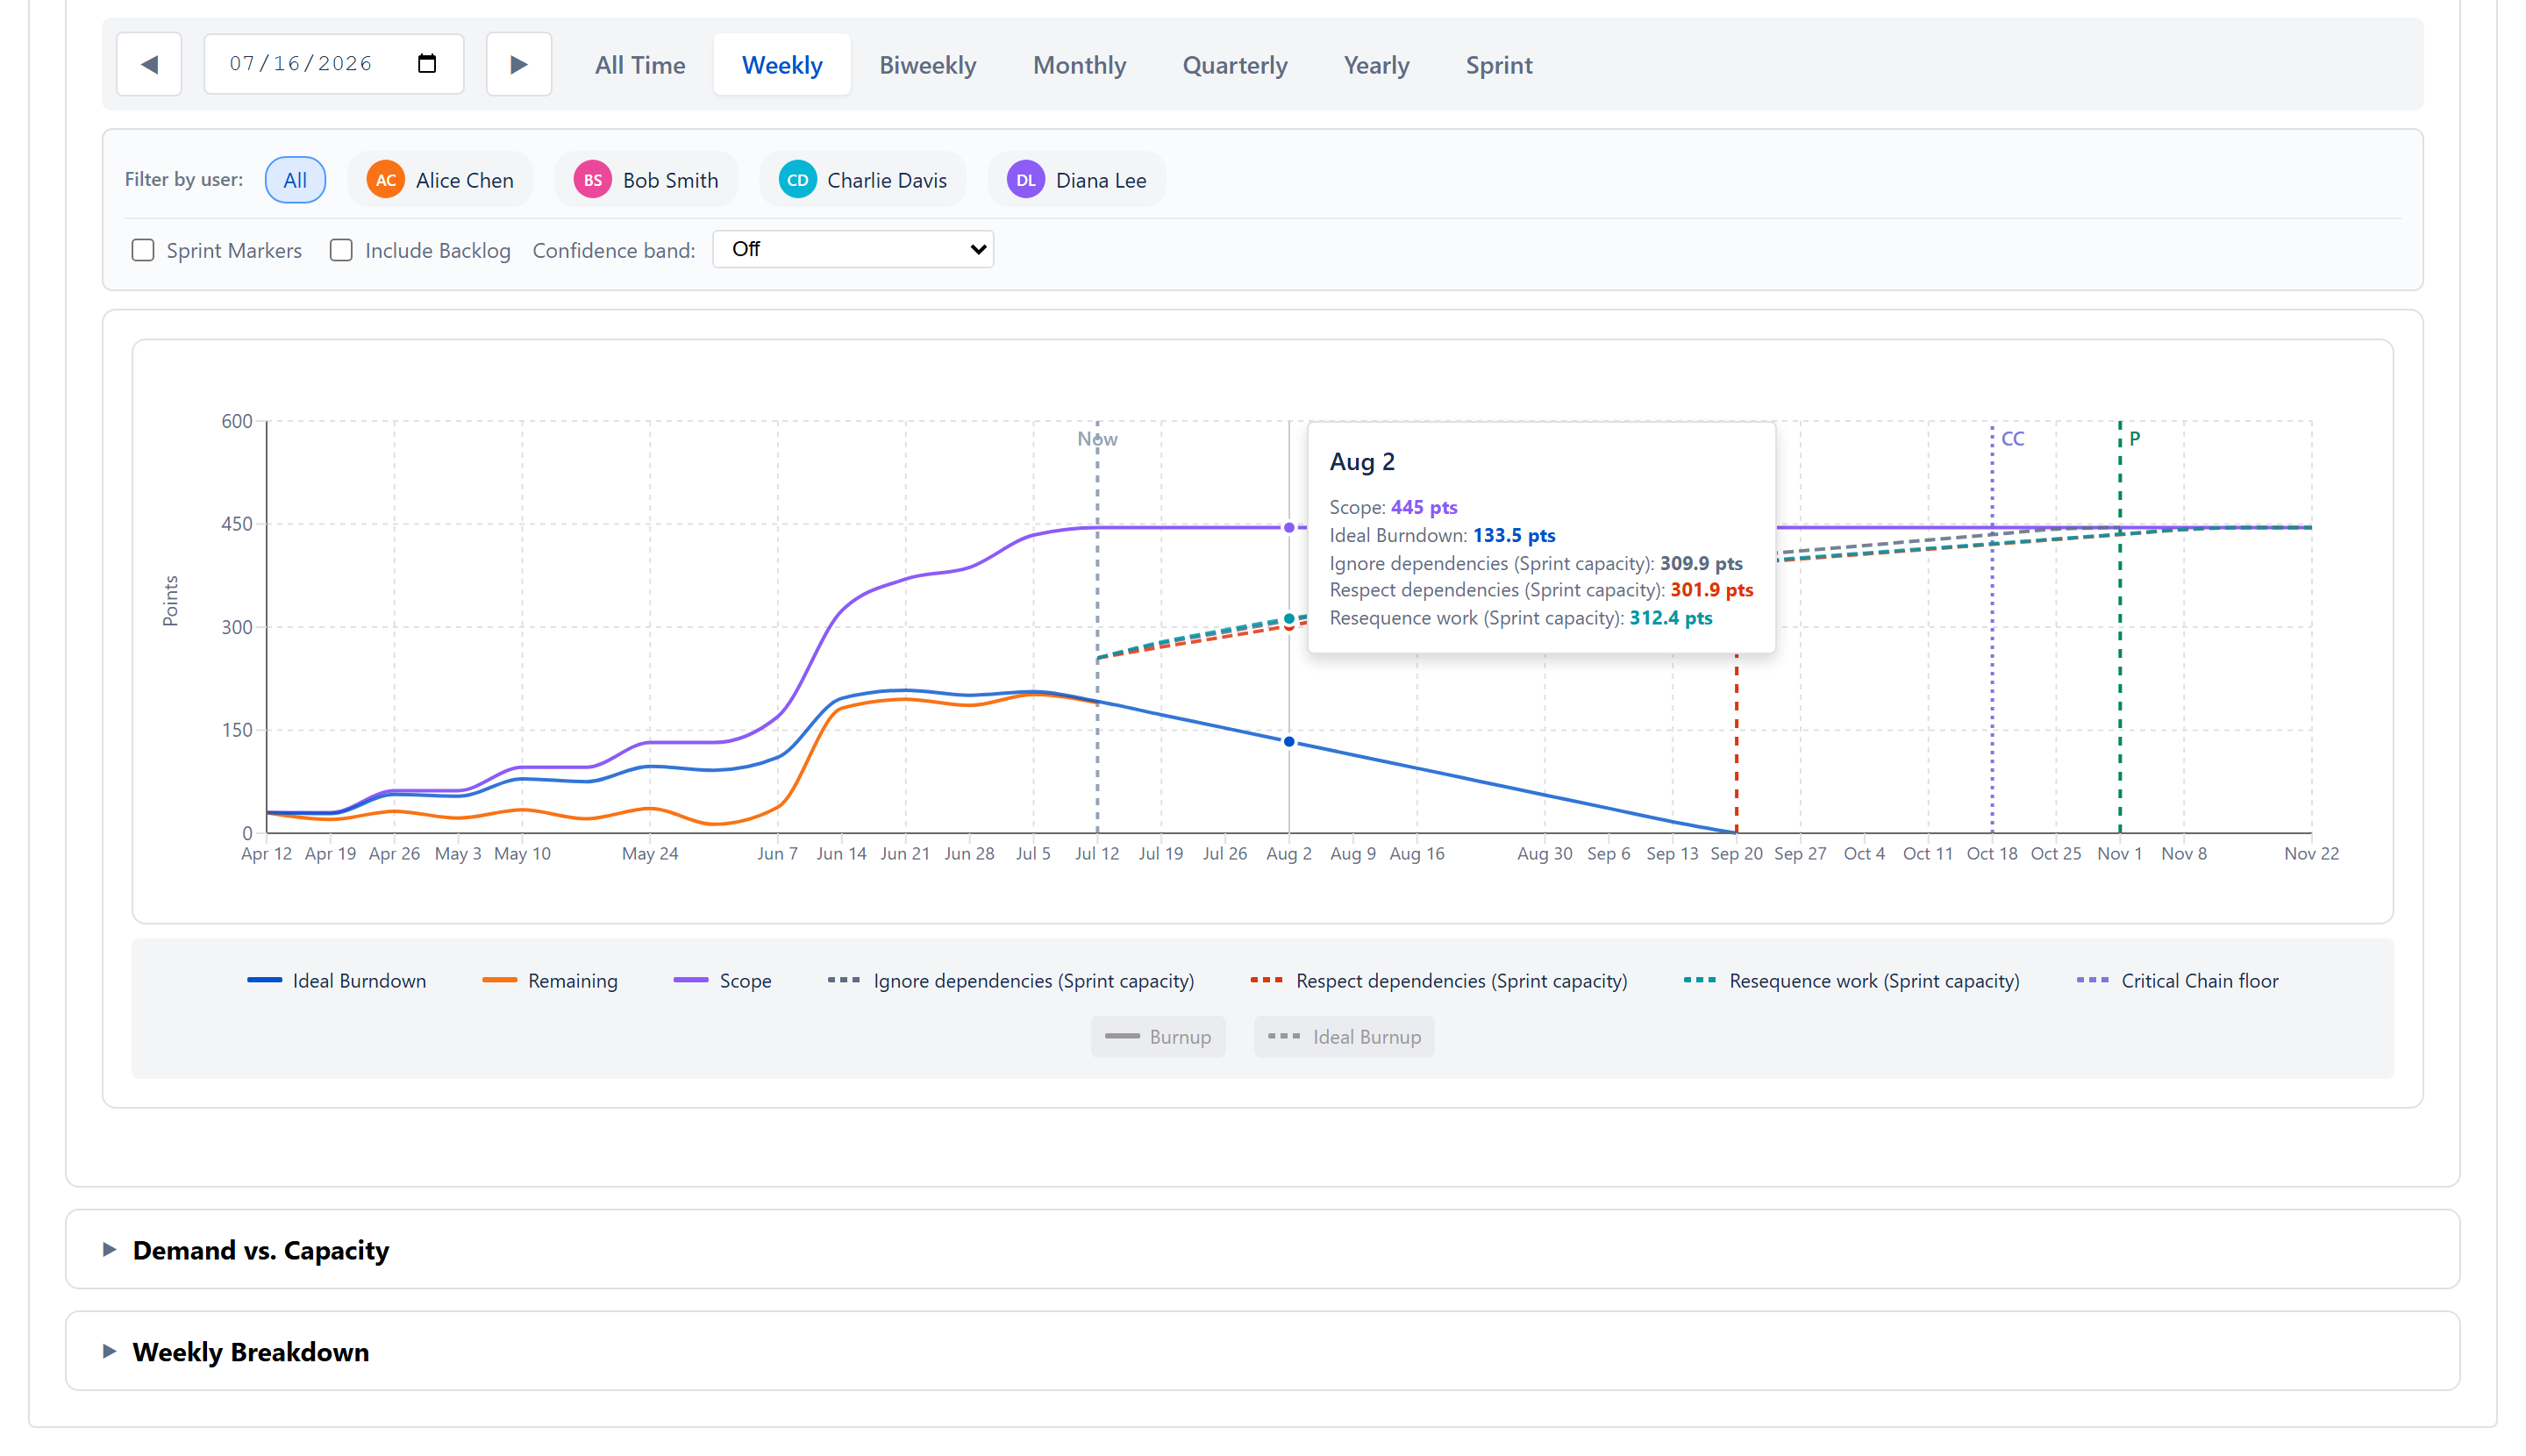Open the calendar picker icon in the date field

click(x=427, y=64)
